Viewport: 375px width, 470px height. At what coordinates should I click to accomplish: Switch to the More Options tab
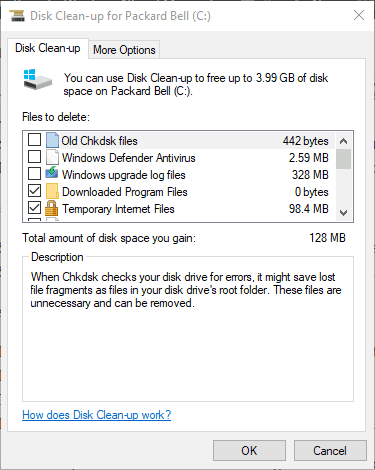[x=124, y=50]
